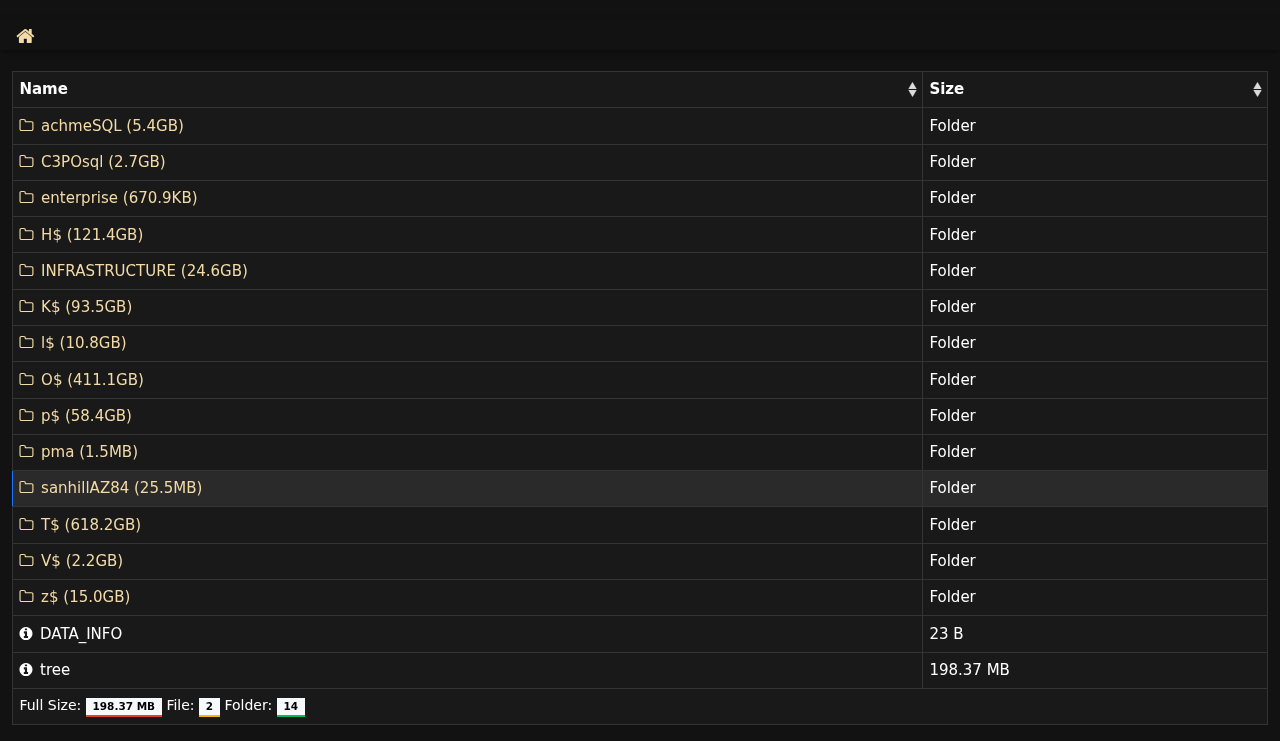Open the sanhillAZ84 (25.5MB) folder
Screen dimensions: 1280x741
[x=121, y=488]
